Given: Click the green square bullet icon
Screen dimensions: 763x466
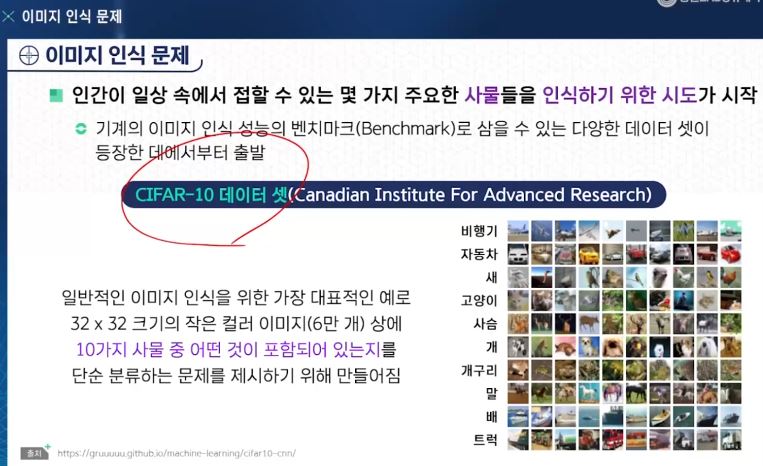Looking at the screenshot, I should pyautogui.click(x=56, y=95).
